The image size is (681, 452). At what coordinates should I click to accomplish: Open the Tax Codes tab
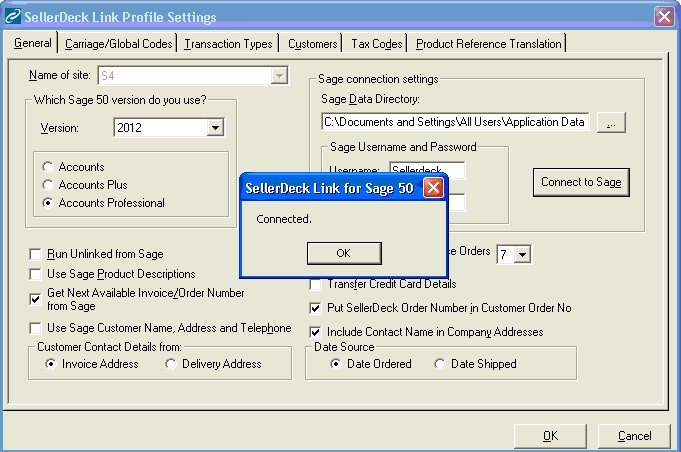(x=377, y=44)
